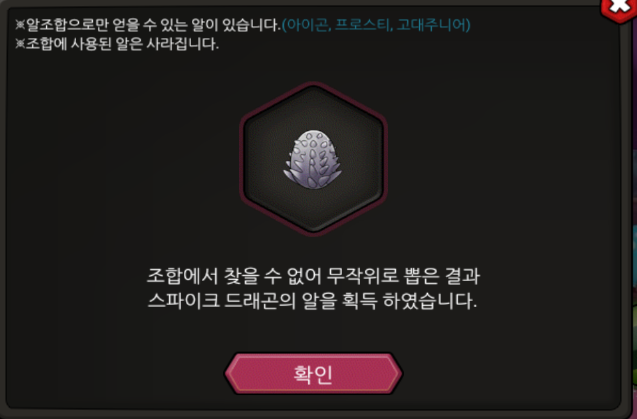The image size is (637, 419).
Task: Click the message 알을 획득 하였습니다
Action: 389,301
